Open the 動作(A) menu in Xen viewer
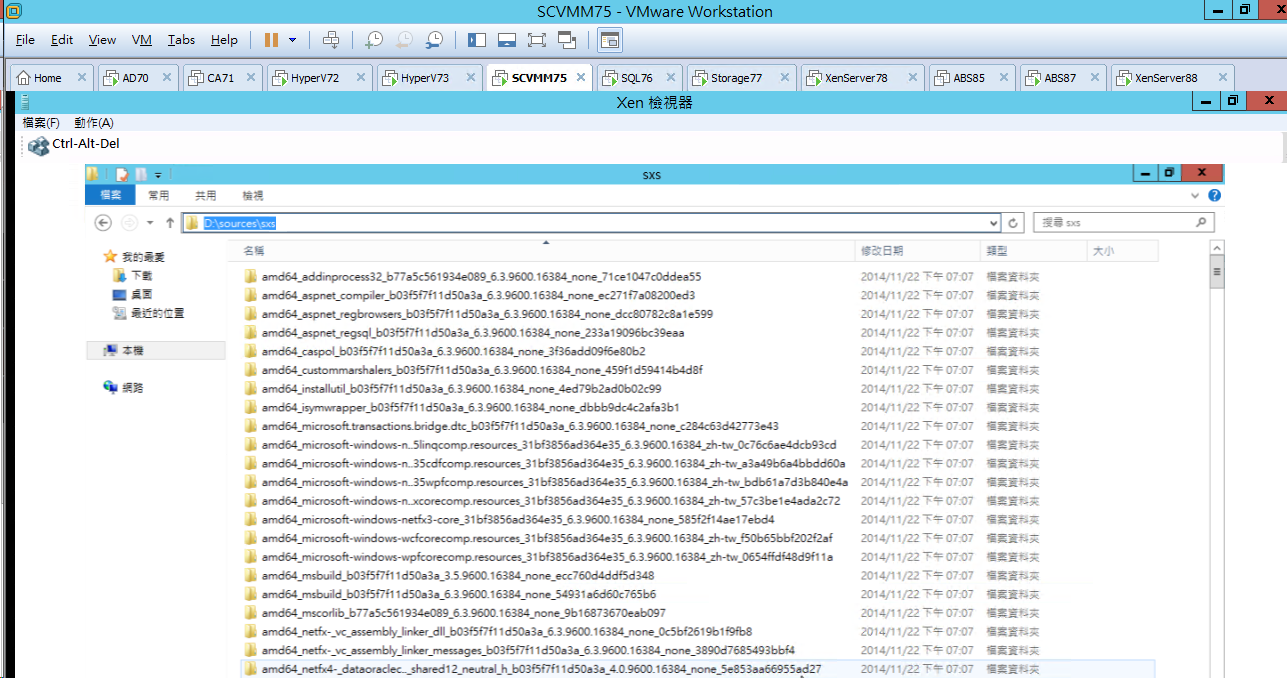The width and height of the screenshot is (1287, 678). tap(94, 122)
